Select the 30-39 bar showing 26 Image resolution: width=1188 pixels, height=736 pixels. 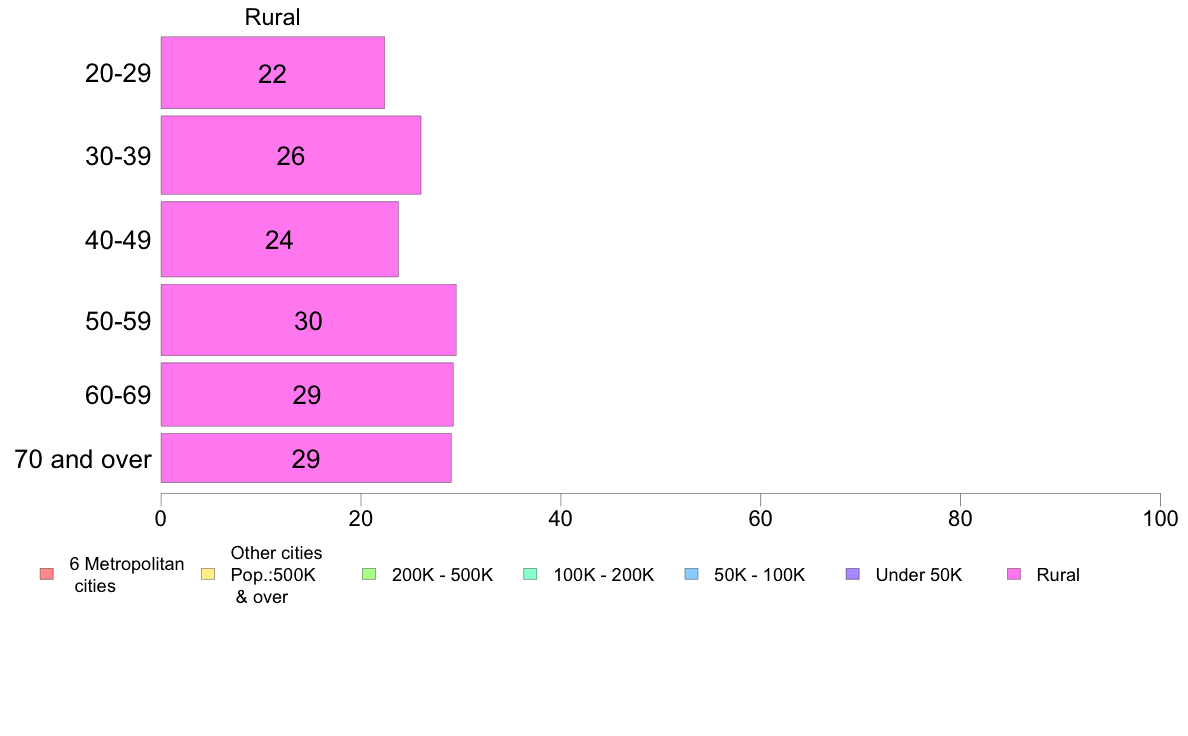291,155
